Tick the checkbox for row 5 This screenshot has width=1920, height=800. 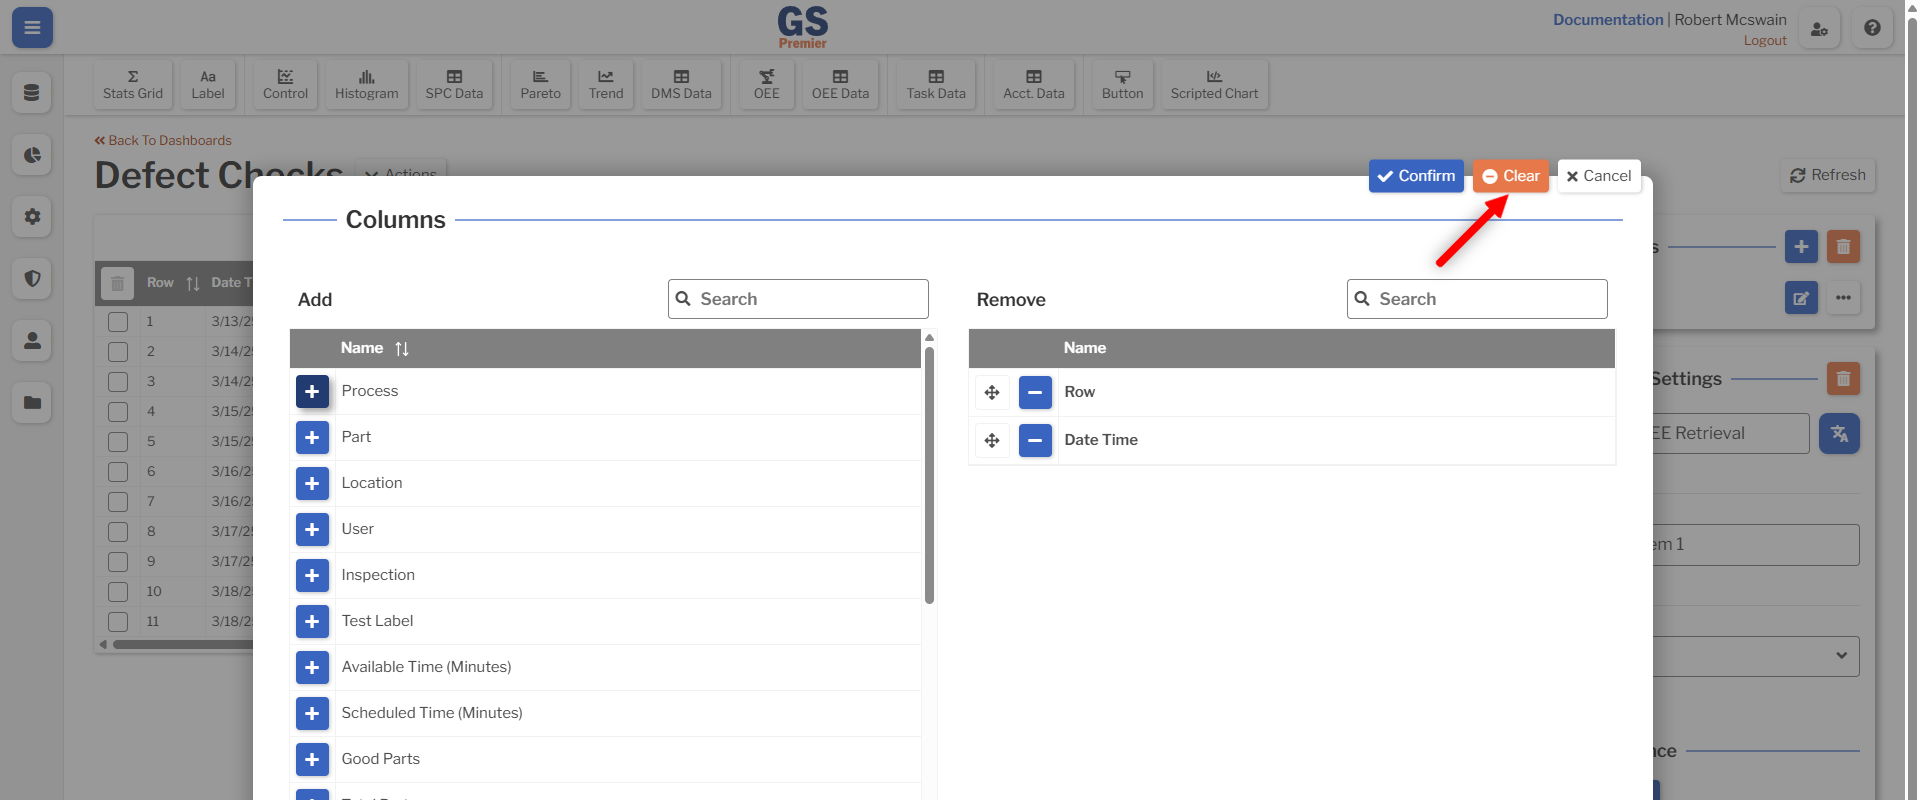tap(118, 442)
